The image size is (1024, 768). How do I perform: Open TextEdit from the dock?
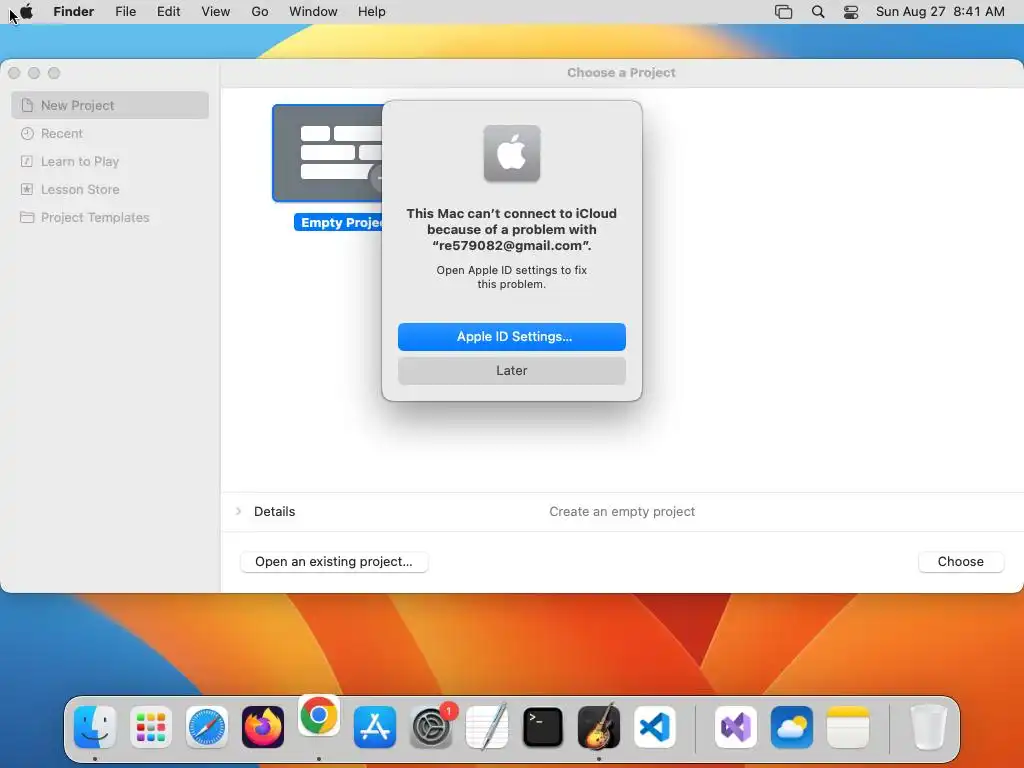[x=487, y=727]
